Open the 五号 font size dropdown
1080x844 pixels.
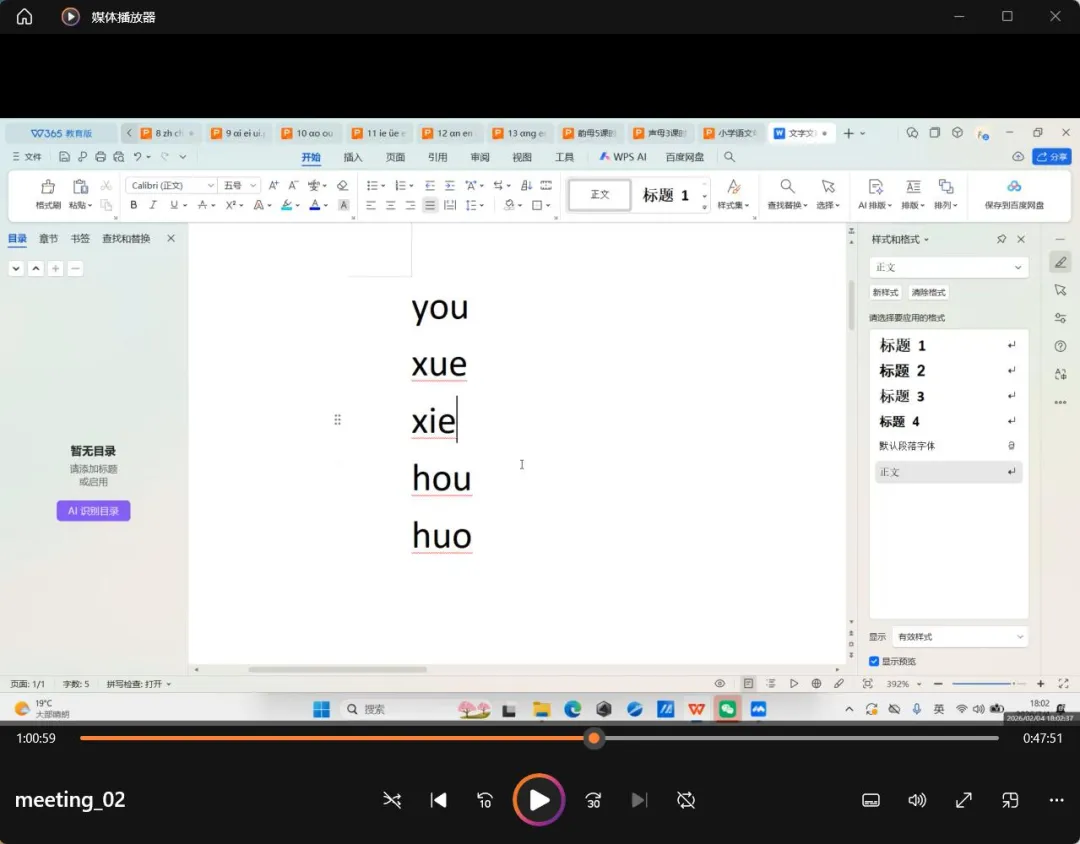[x=253, y=186]
